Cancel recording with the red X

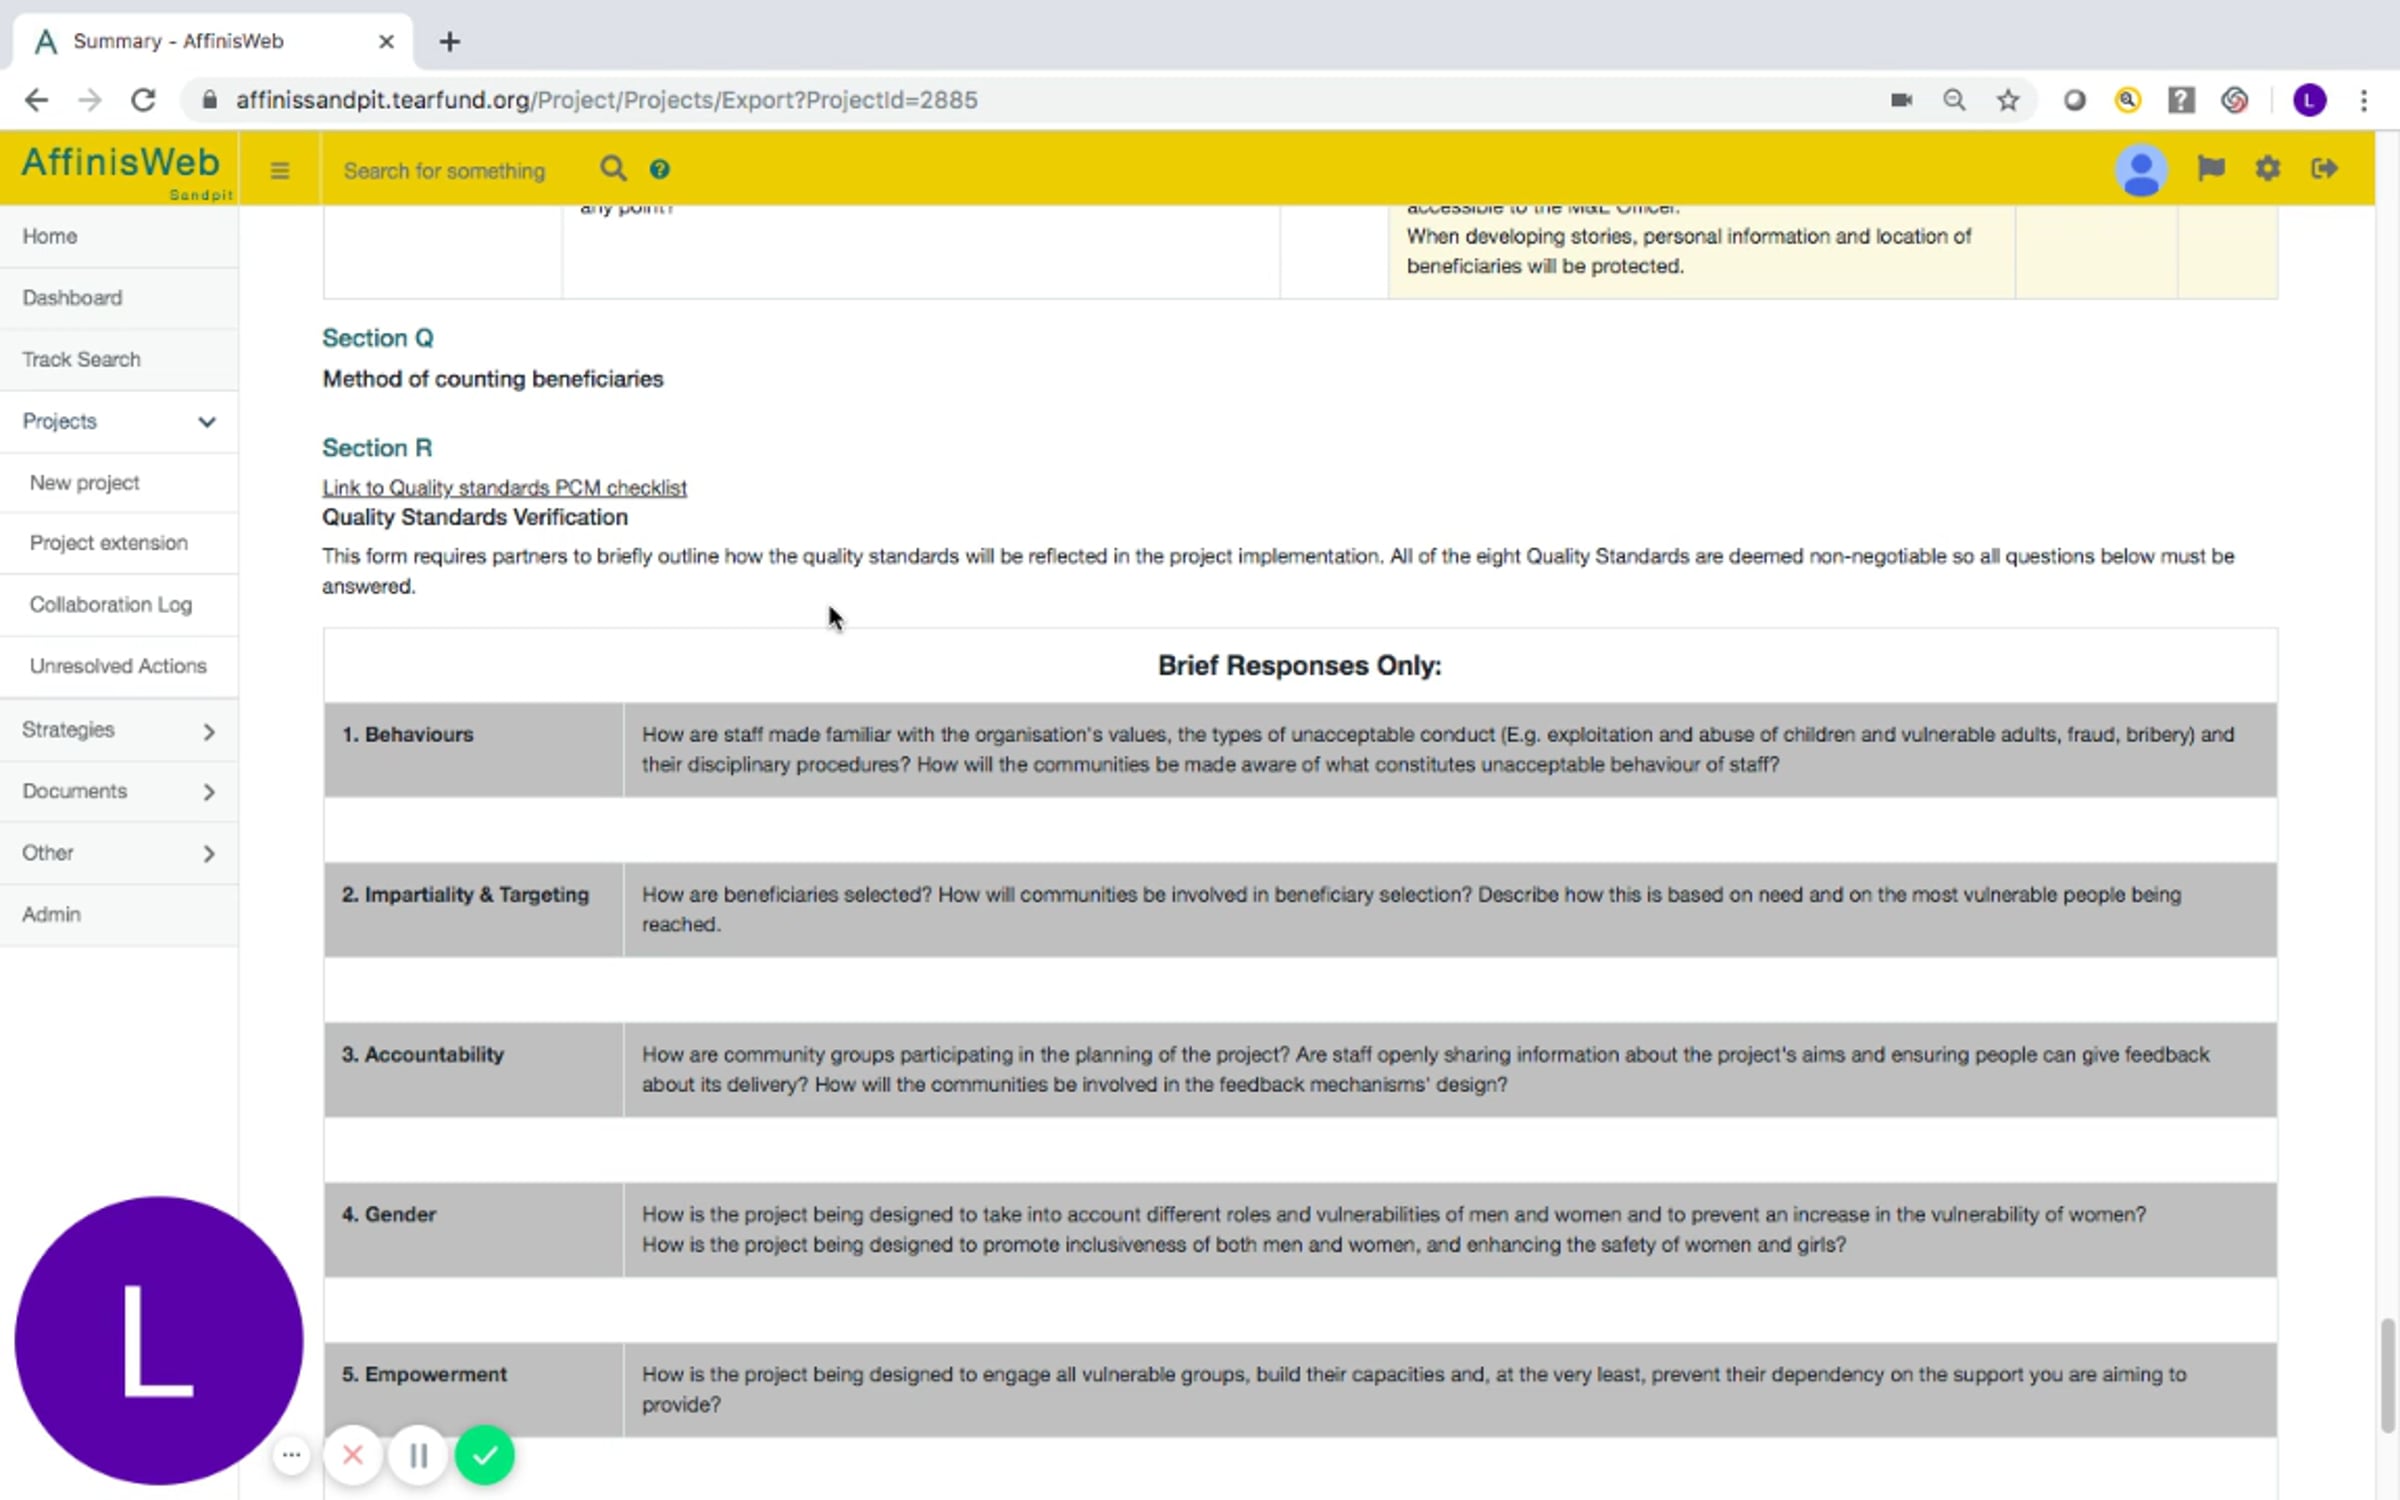(x=353, y=1455)
